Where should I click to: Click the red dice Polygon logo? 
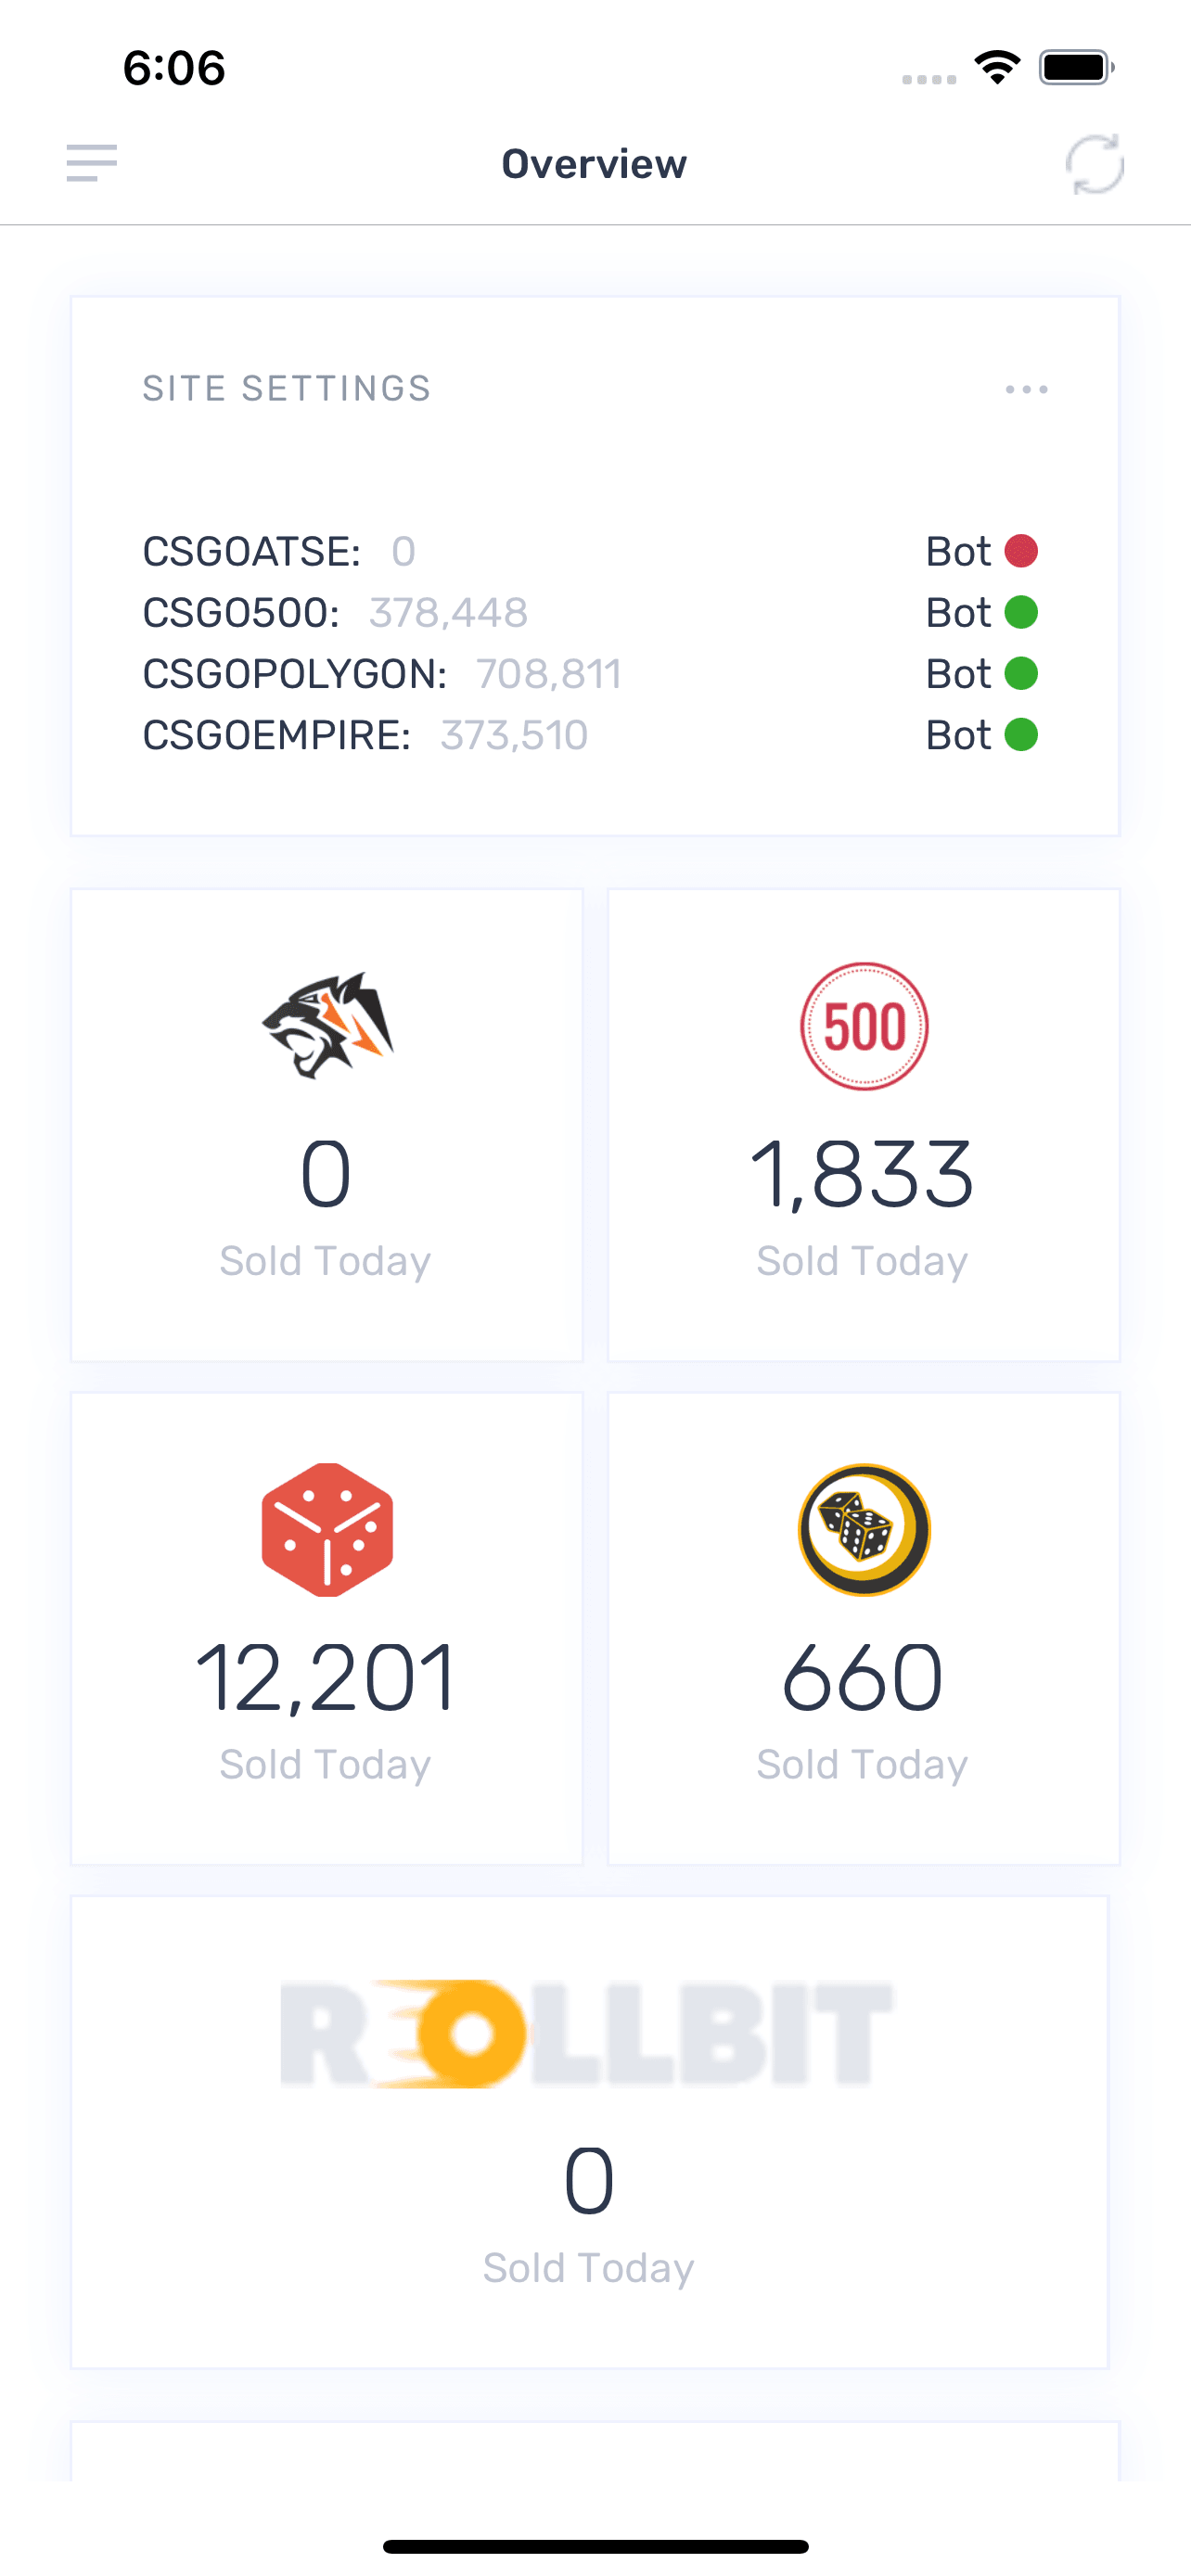tap(327, 1529)
